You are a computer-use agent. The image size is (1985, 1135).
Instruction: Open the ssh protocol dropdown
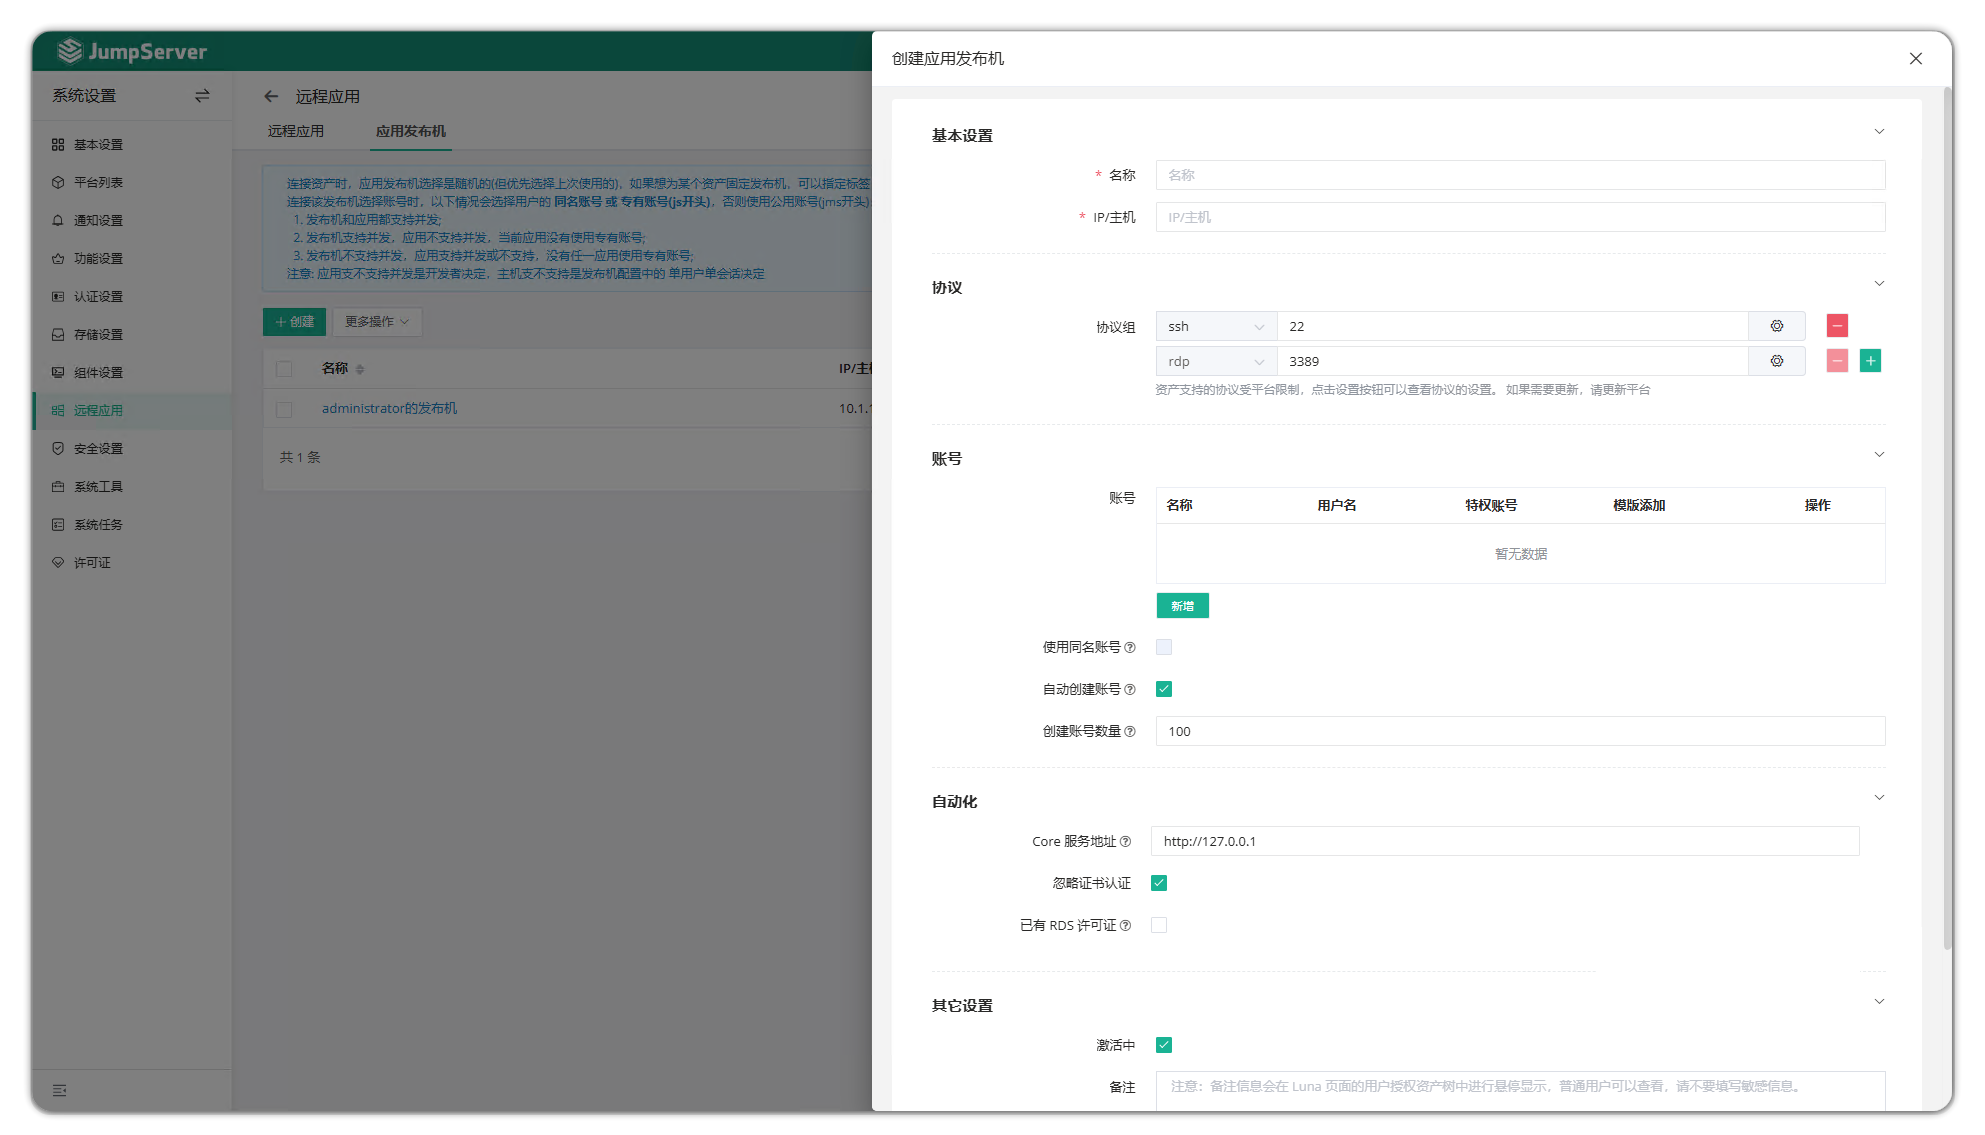point(1216,326)
